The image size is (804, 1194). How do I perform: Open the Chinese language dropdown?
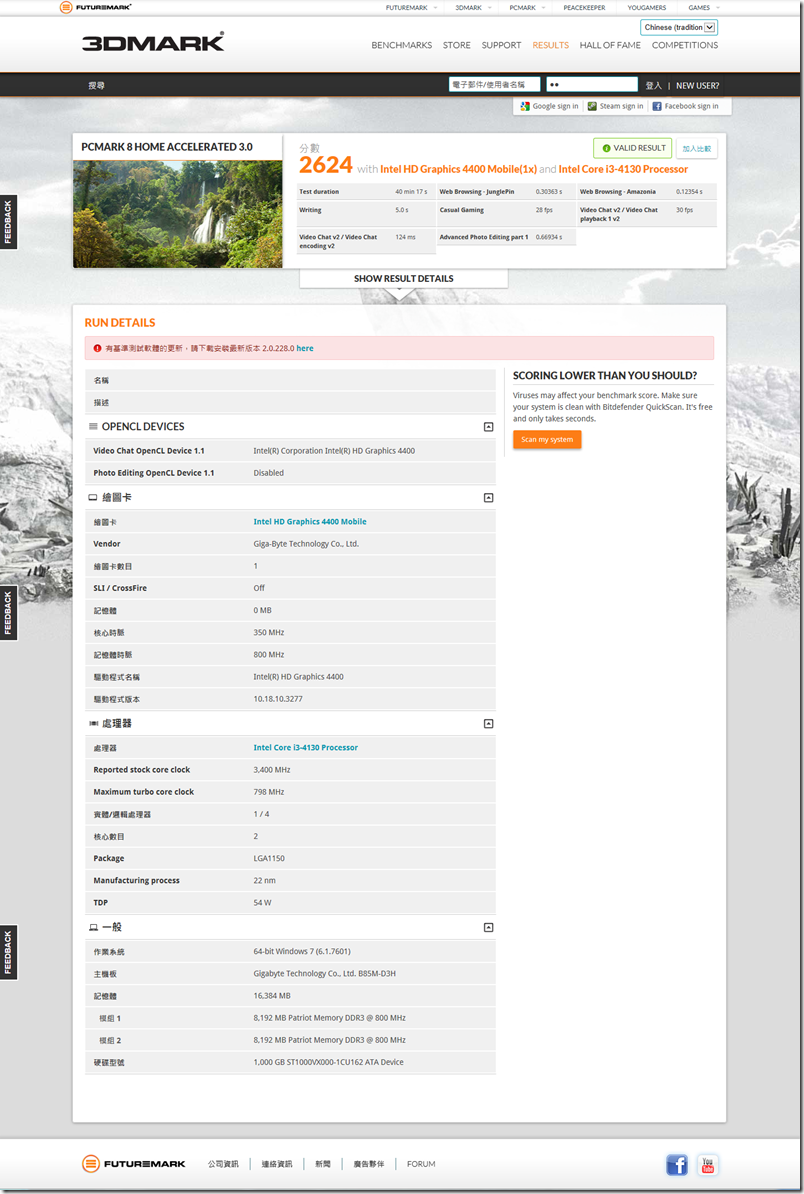tap(678, 27)
